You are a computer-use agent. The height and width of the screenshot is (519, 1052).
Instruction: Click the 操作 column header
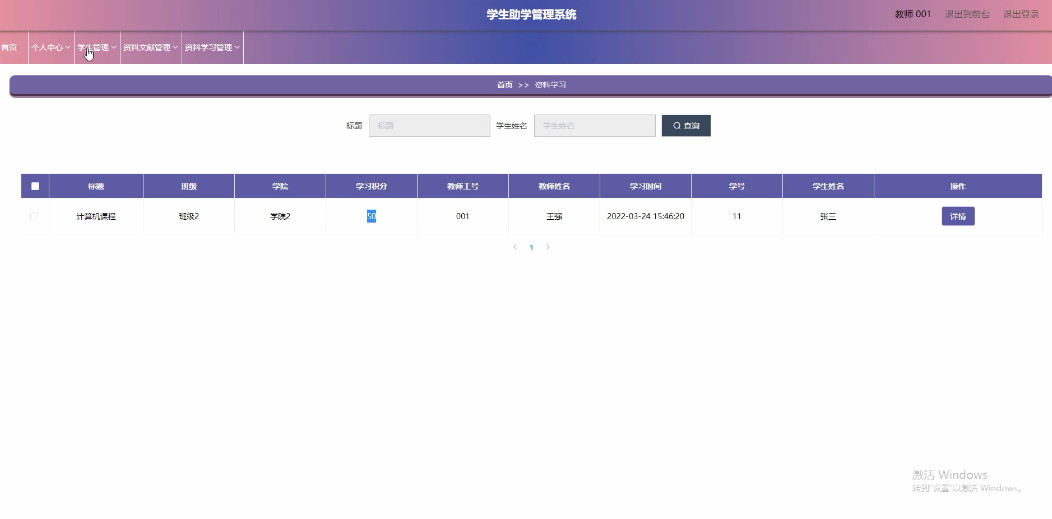click(x=958, y=186)
